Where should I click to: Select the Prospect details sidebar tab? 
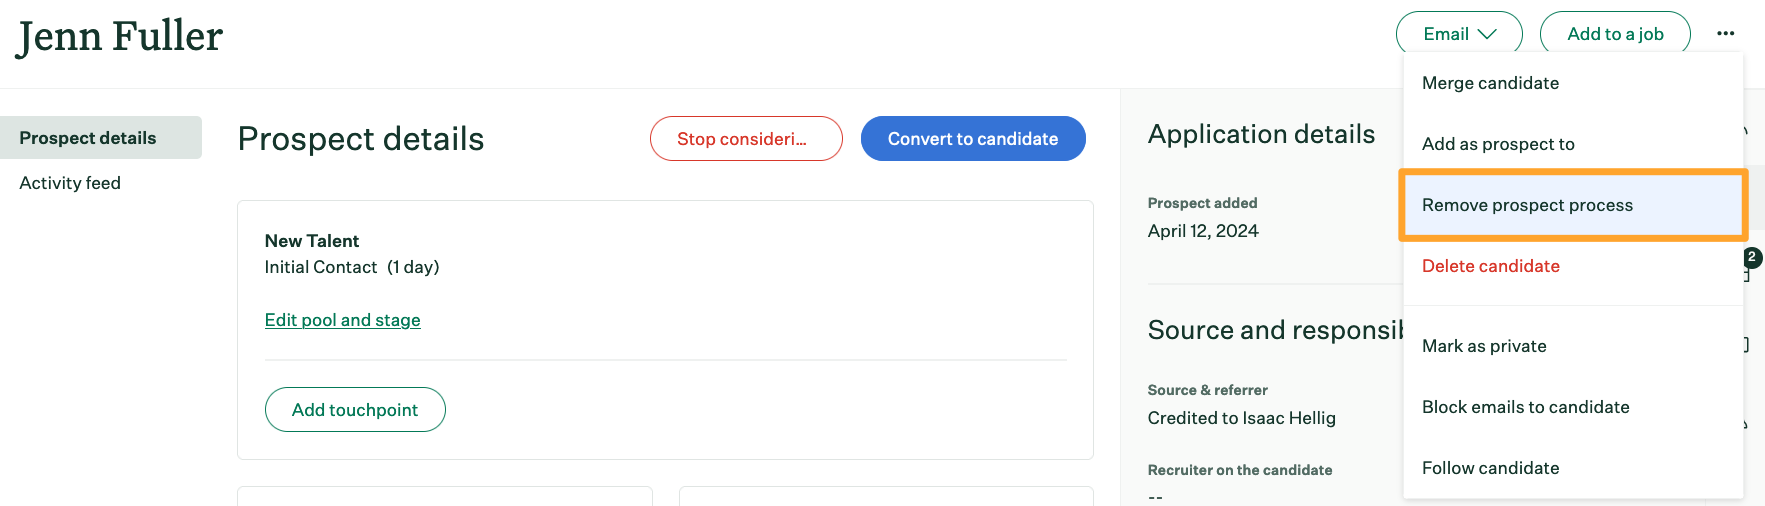tap(100, 138)
